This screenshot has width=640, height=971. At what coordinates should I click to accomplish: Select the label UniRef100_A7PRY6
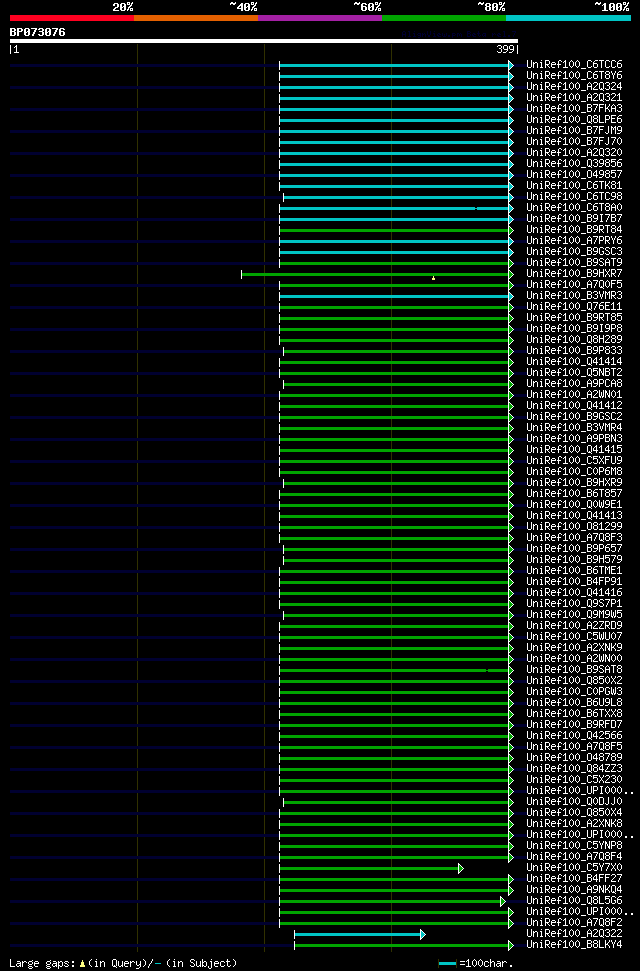574,240
